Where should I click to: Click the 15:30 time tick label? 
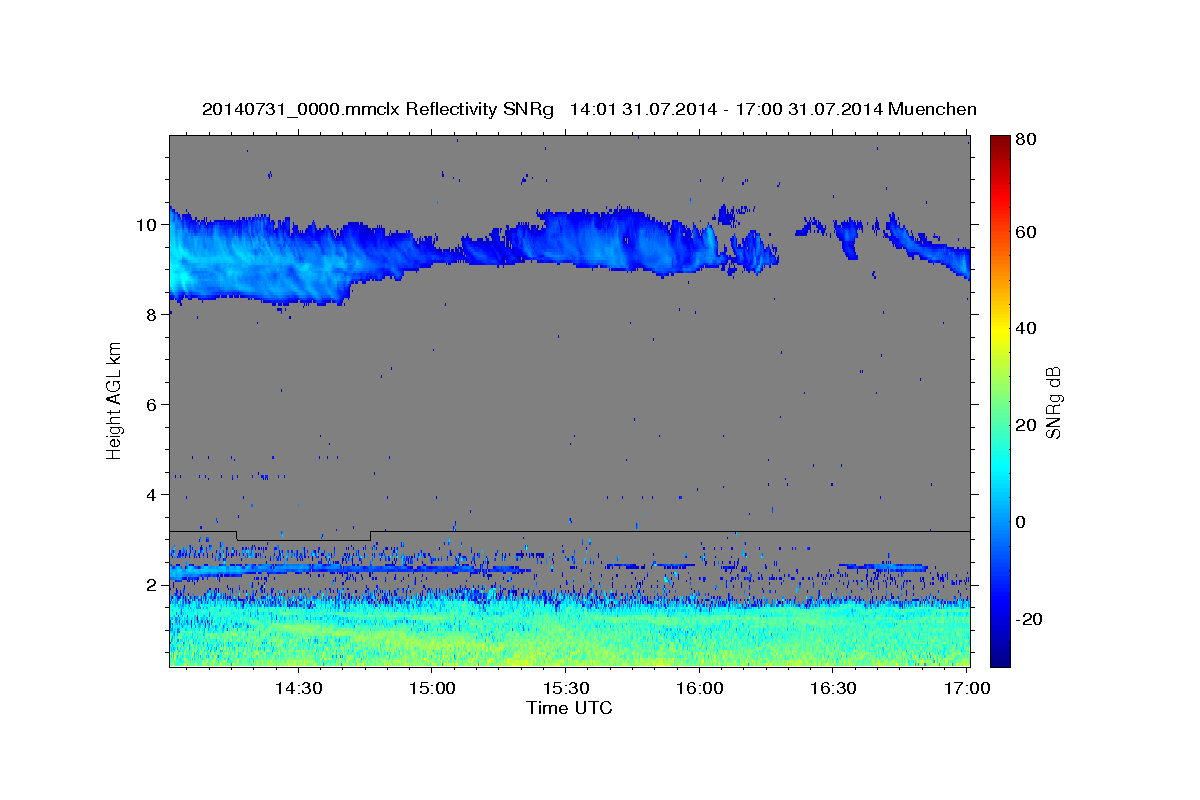(566, 688)
